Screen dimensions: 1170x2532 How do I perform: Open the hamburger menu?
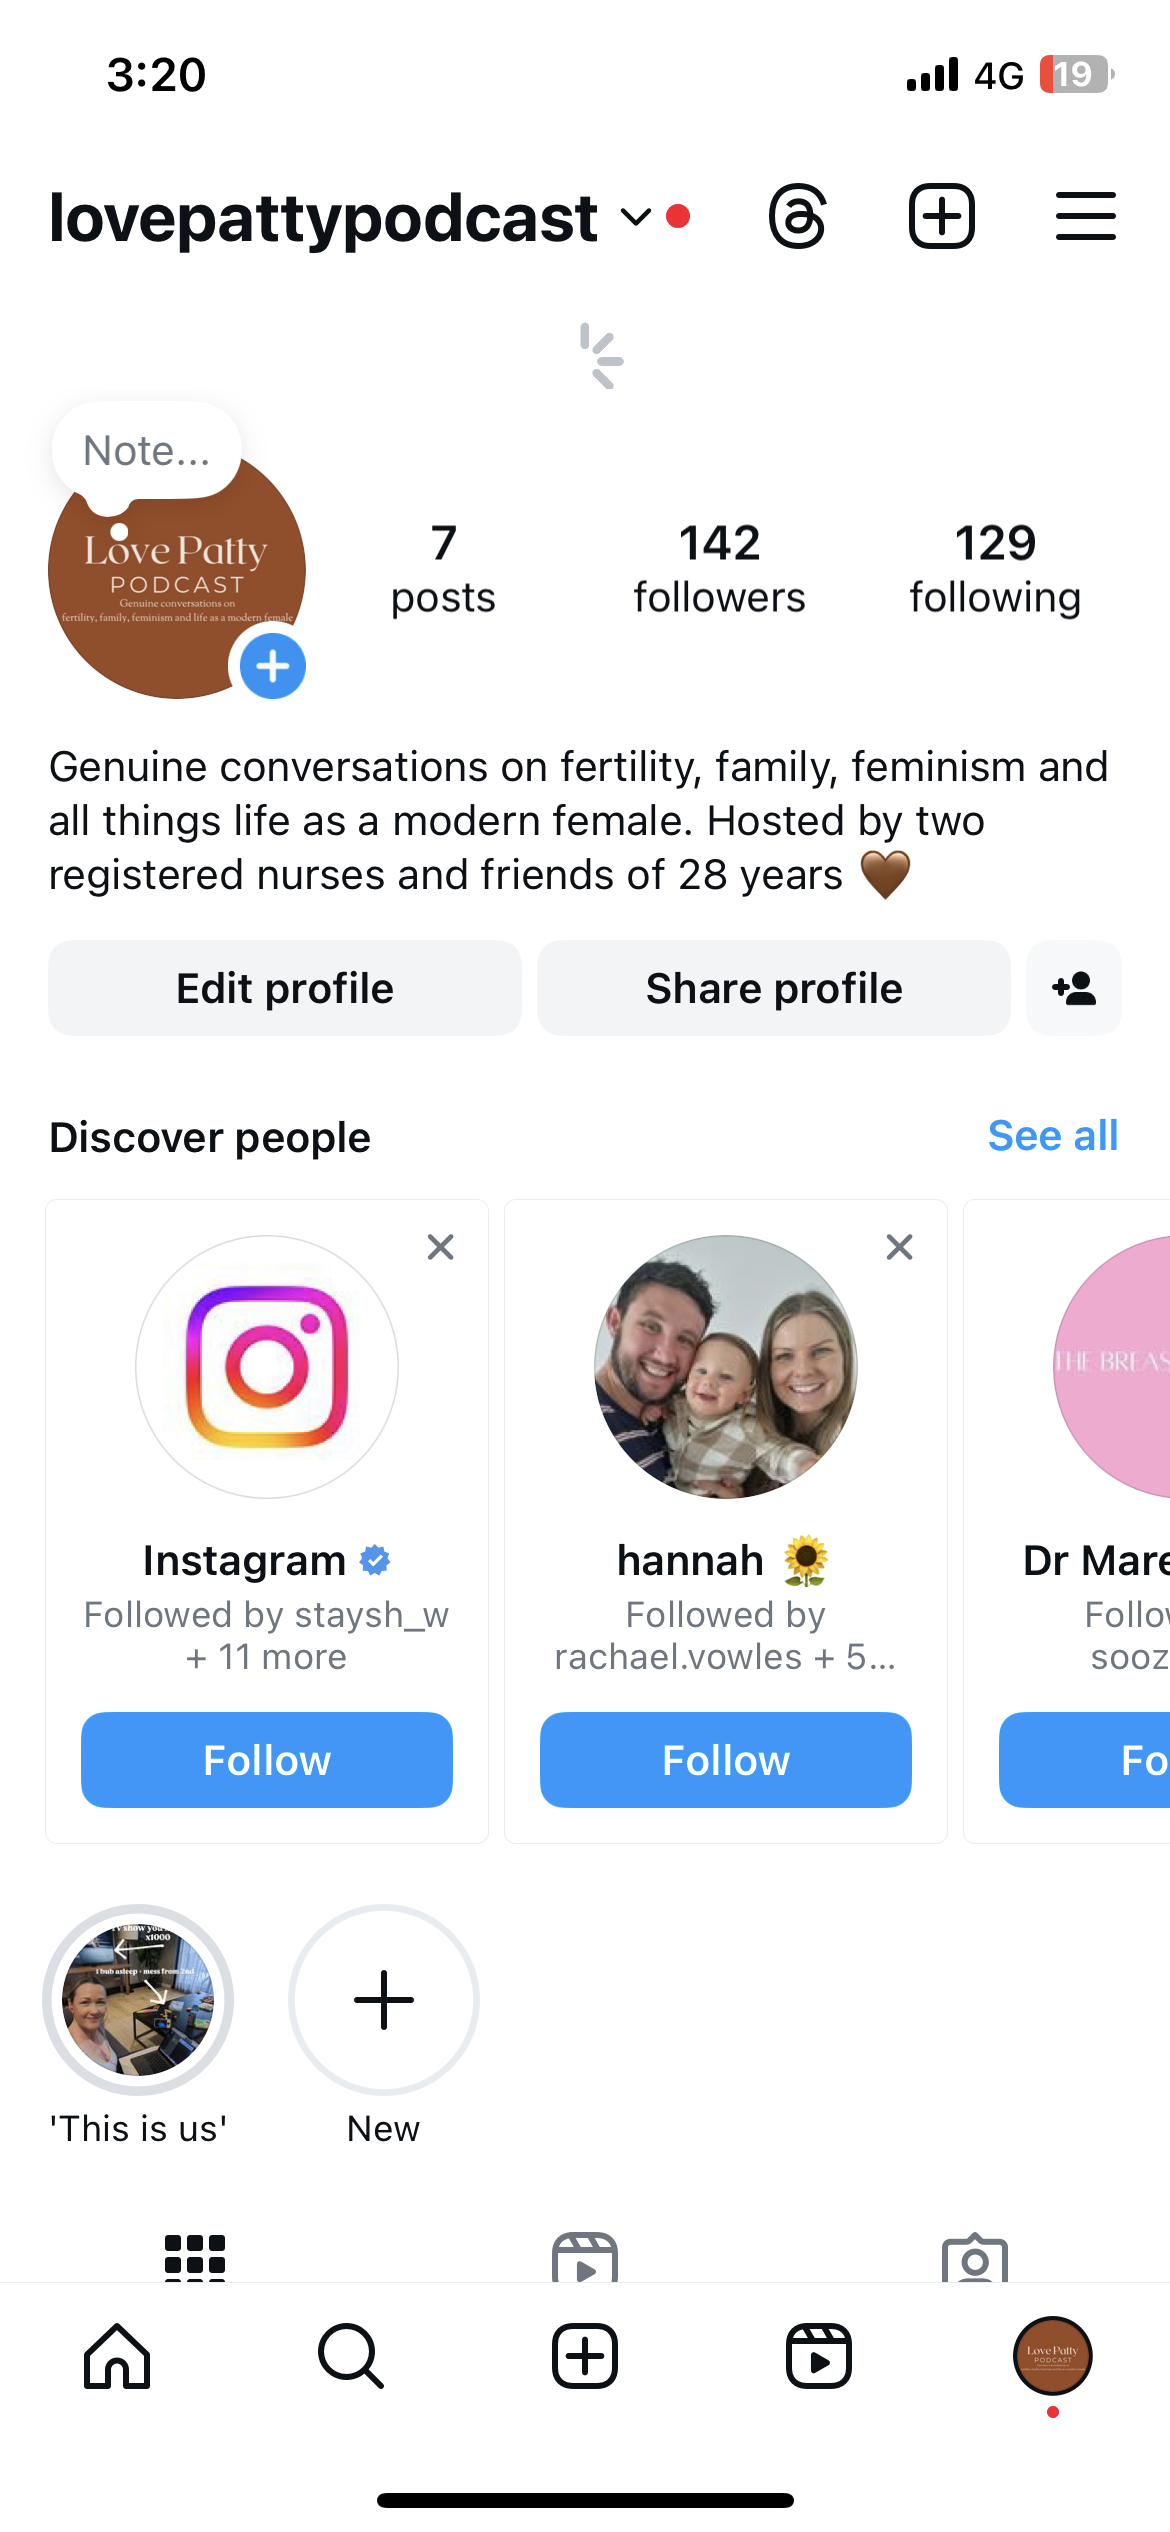coord(1085,216)
